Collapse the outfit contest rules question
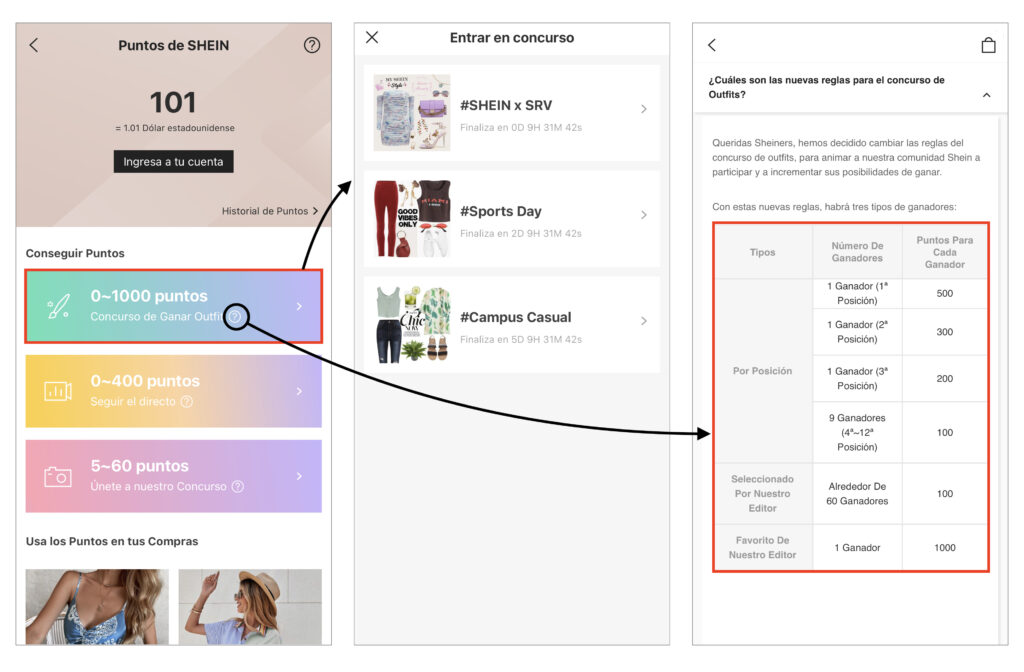This screenshot has width=1024, height=672. coord(986,95)
